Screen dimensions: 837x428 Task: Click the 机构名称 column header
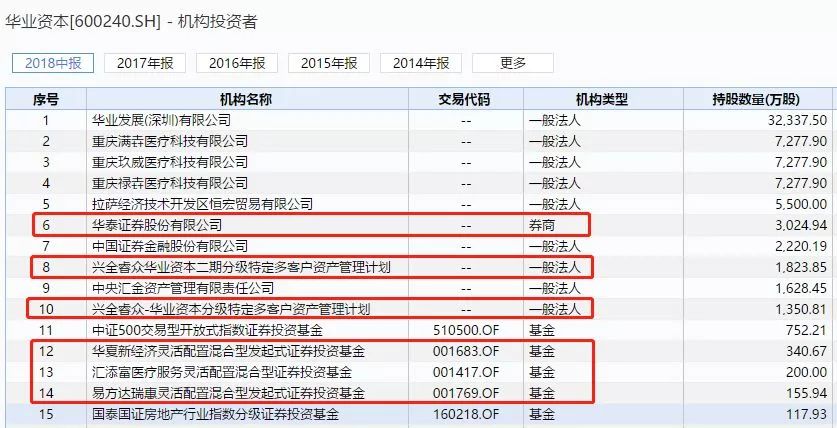point(246,99)
